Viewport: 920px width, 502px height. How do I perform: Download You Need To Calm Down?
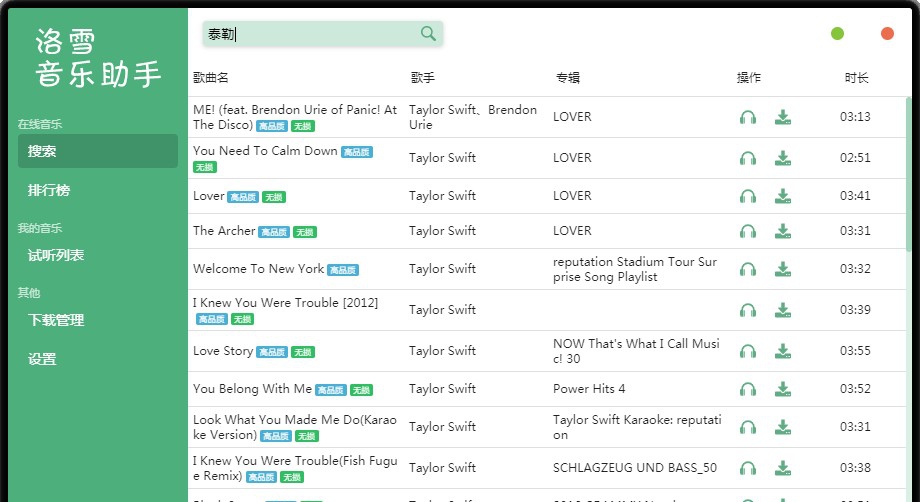point(783,158)
